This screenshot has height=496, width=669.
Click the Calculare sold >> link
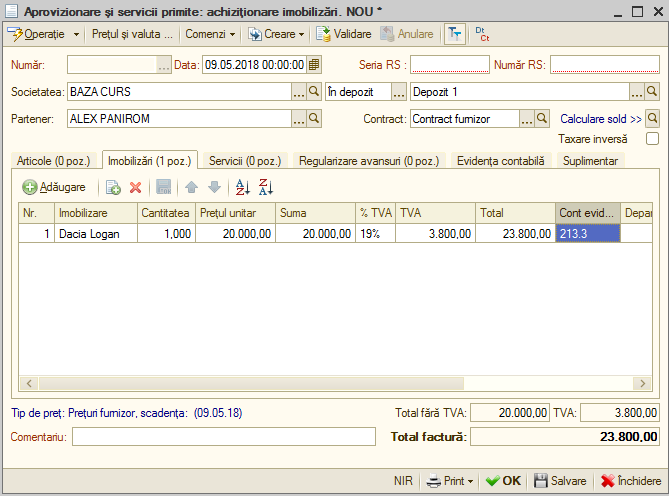[601, 119]
